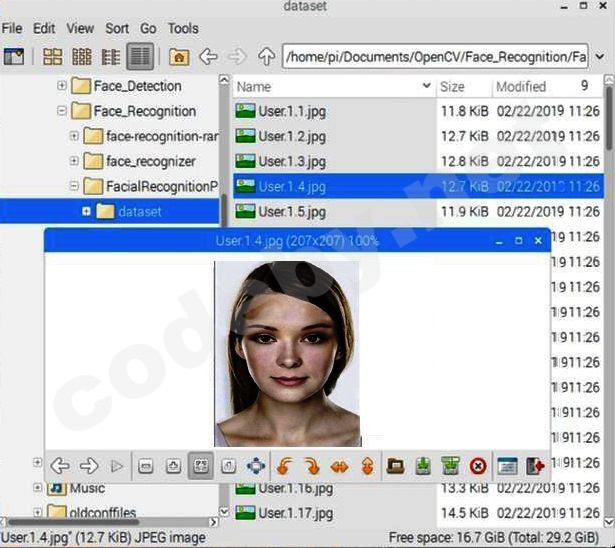
Task: Show image at original size
Action: pos(228,466)
